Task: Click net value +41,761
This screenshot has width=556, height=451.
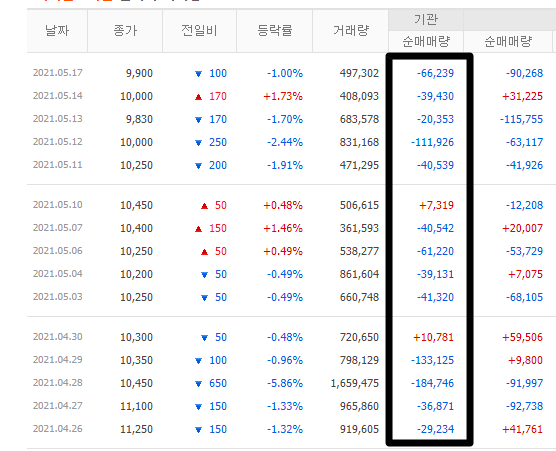Action: (x=523, y=429)
